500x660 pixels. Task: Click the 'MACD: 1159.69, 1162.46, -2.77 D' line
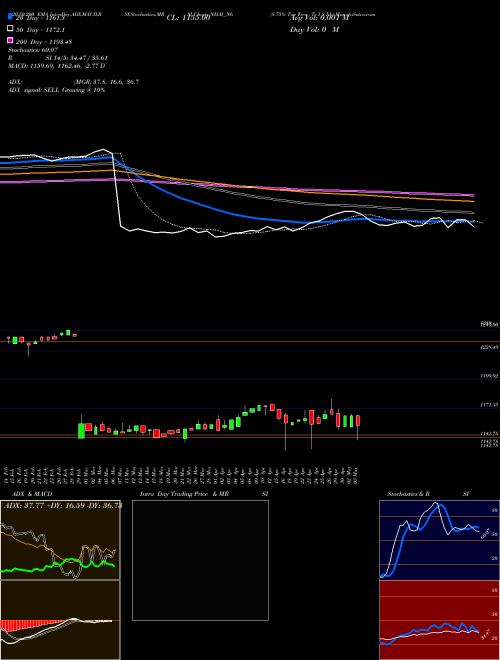coord(56,66)
